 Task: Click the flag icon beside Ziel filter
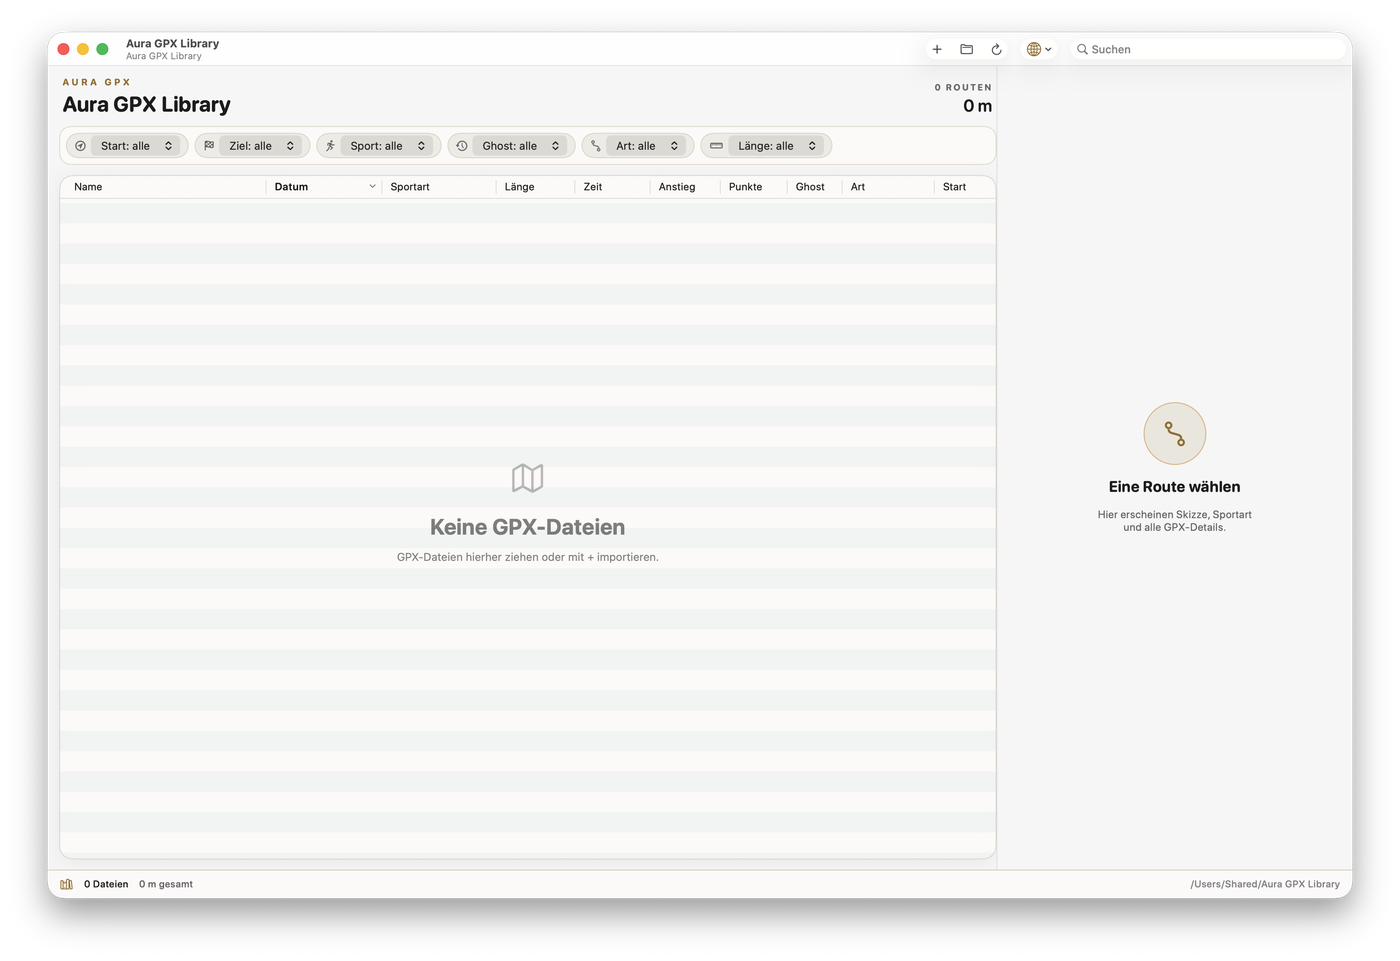point(209,146)
